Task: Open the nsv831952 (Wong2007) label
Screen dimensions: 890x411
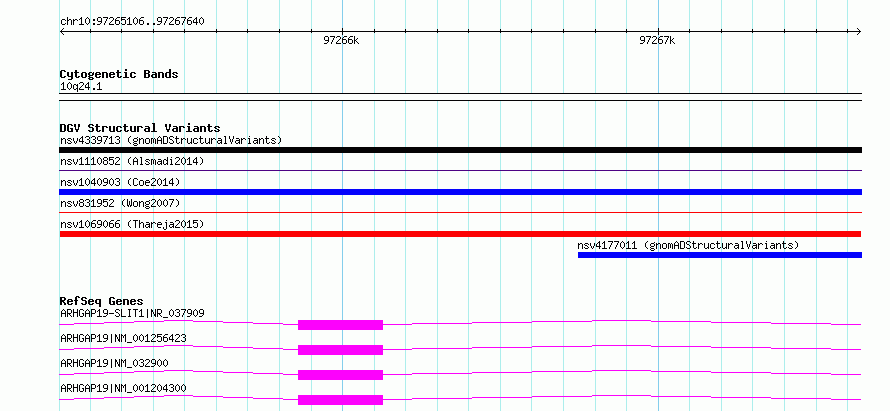Action: 120,203
